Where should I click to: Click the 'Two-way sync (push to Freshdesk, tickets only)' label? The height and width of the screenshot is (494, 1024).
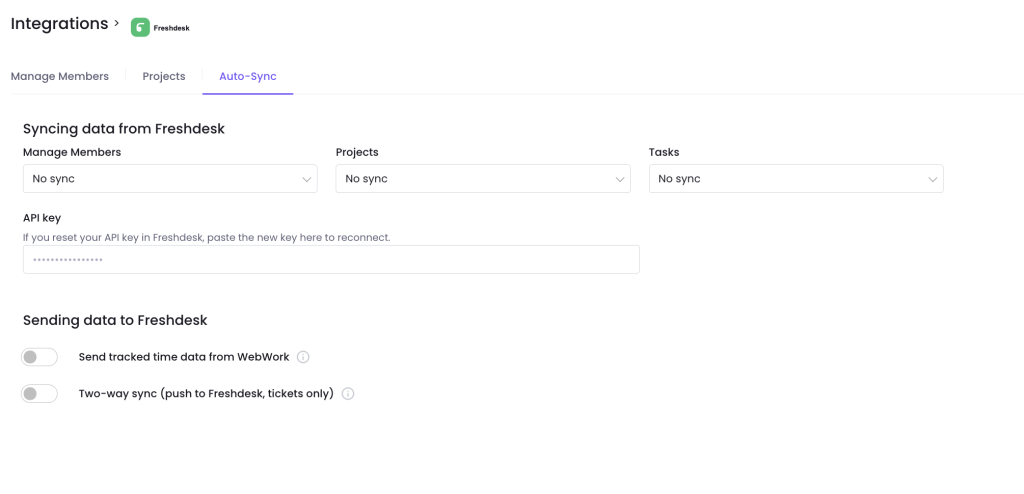(206, 393)
